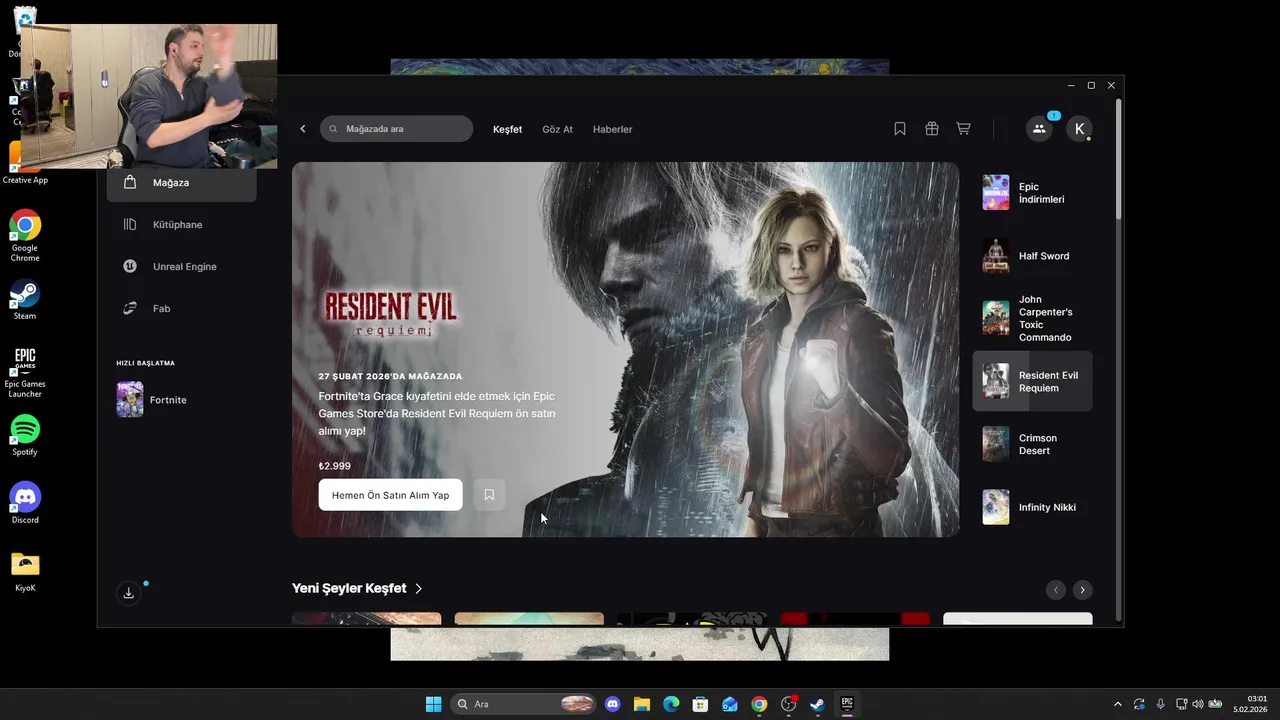Open Spotify desktop shortcut
The image size is (1280, 720).
[25, 435]
